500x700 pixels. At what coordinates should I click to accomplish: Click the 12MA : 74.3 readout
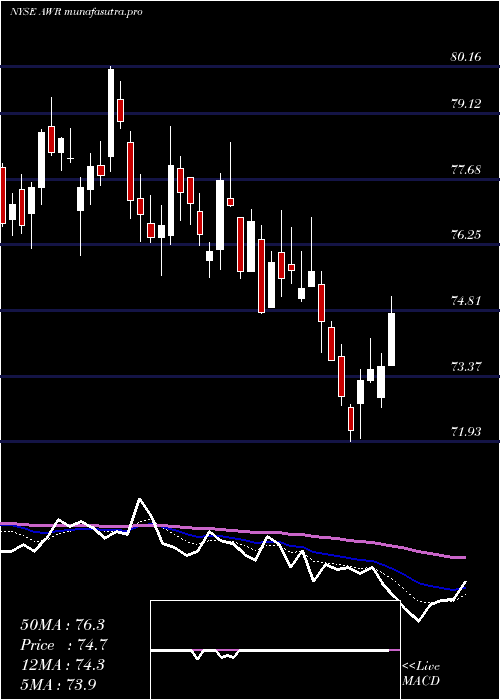click(63, 665)
